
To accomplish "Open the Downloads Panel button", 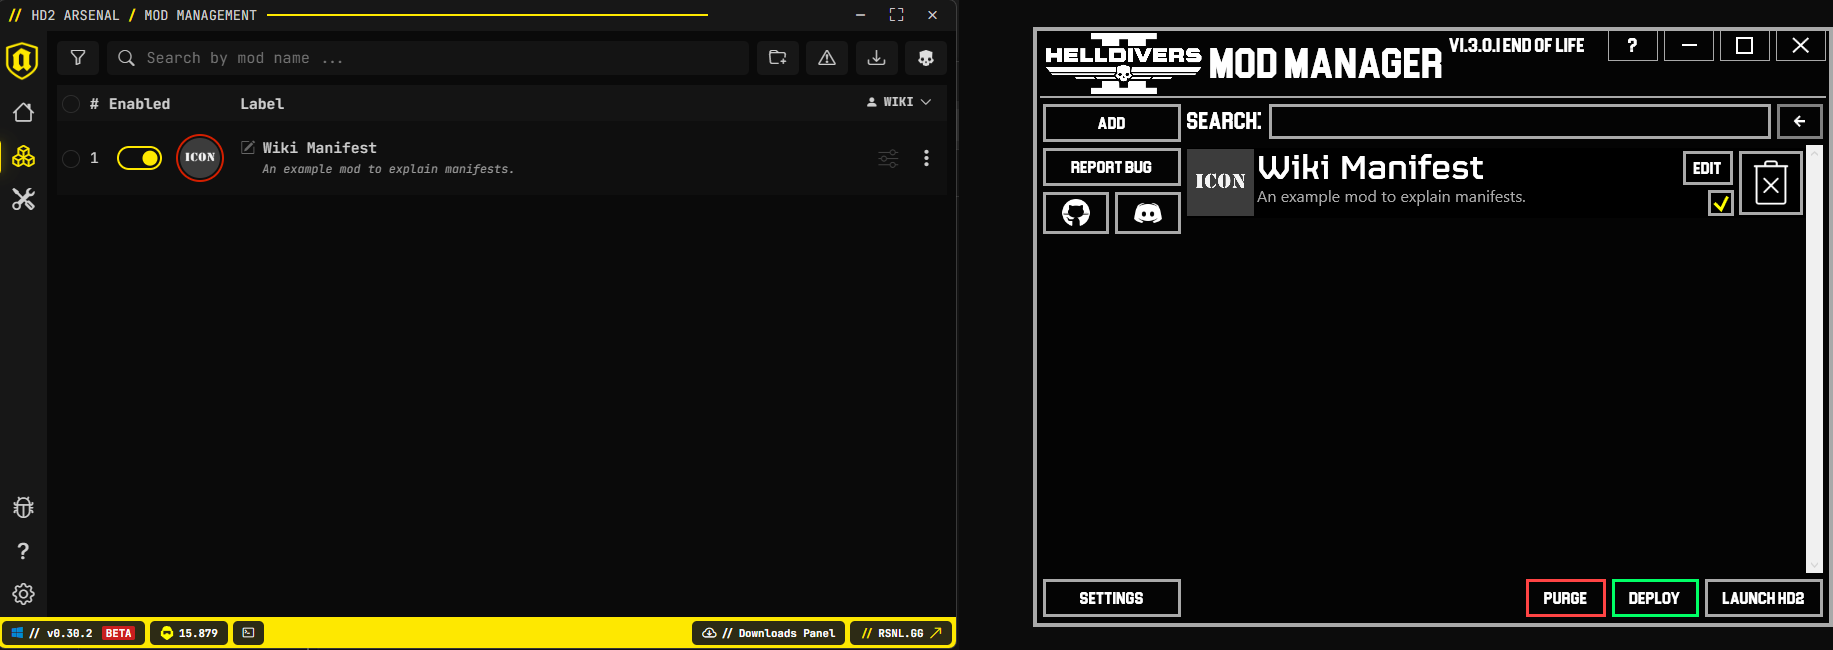I will [768, 633].
